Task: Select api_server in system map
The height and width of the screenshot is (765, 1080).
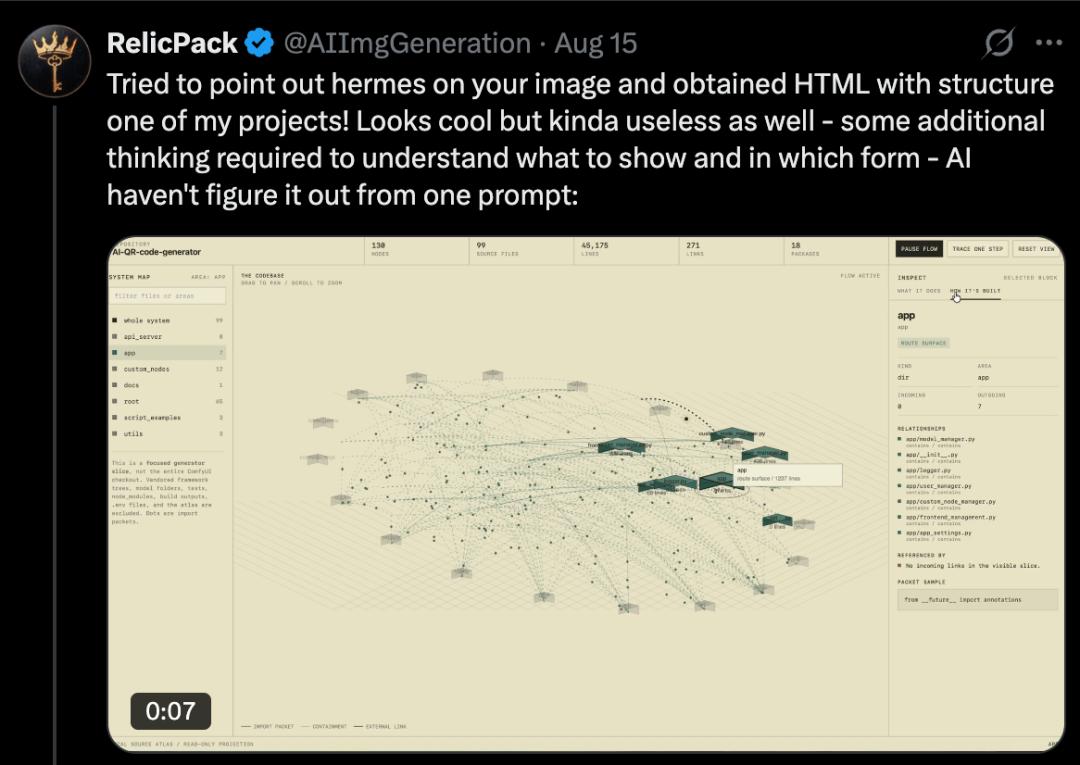Action: point(167,337)
